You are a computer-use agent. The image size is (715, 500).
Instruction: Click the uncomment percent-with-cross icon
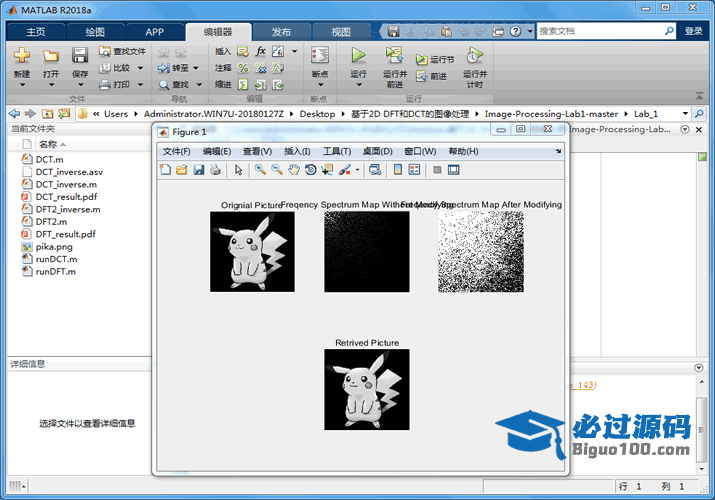click(x=260, y=68)
